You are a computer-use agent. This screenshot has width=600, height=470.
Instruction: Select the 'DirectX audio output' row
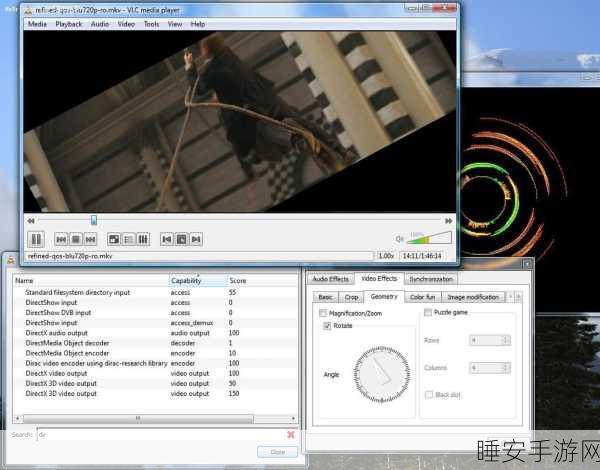[155, 333]
